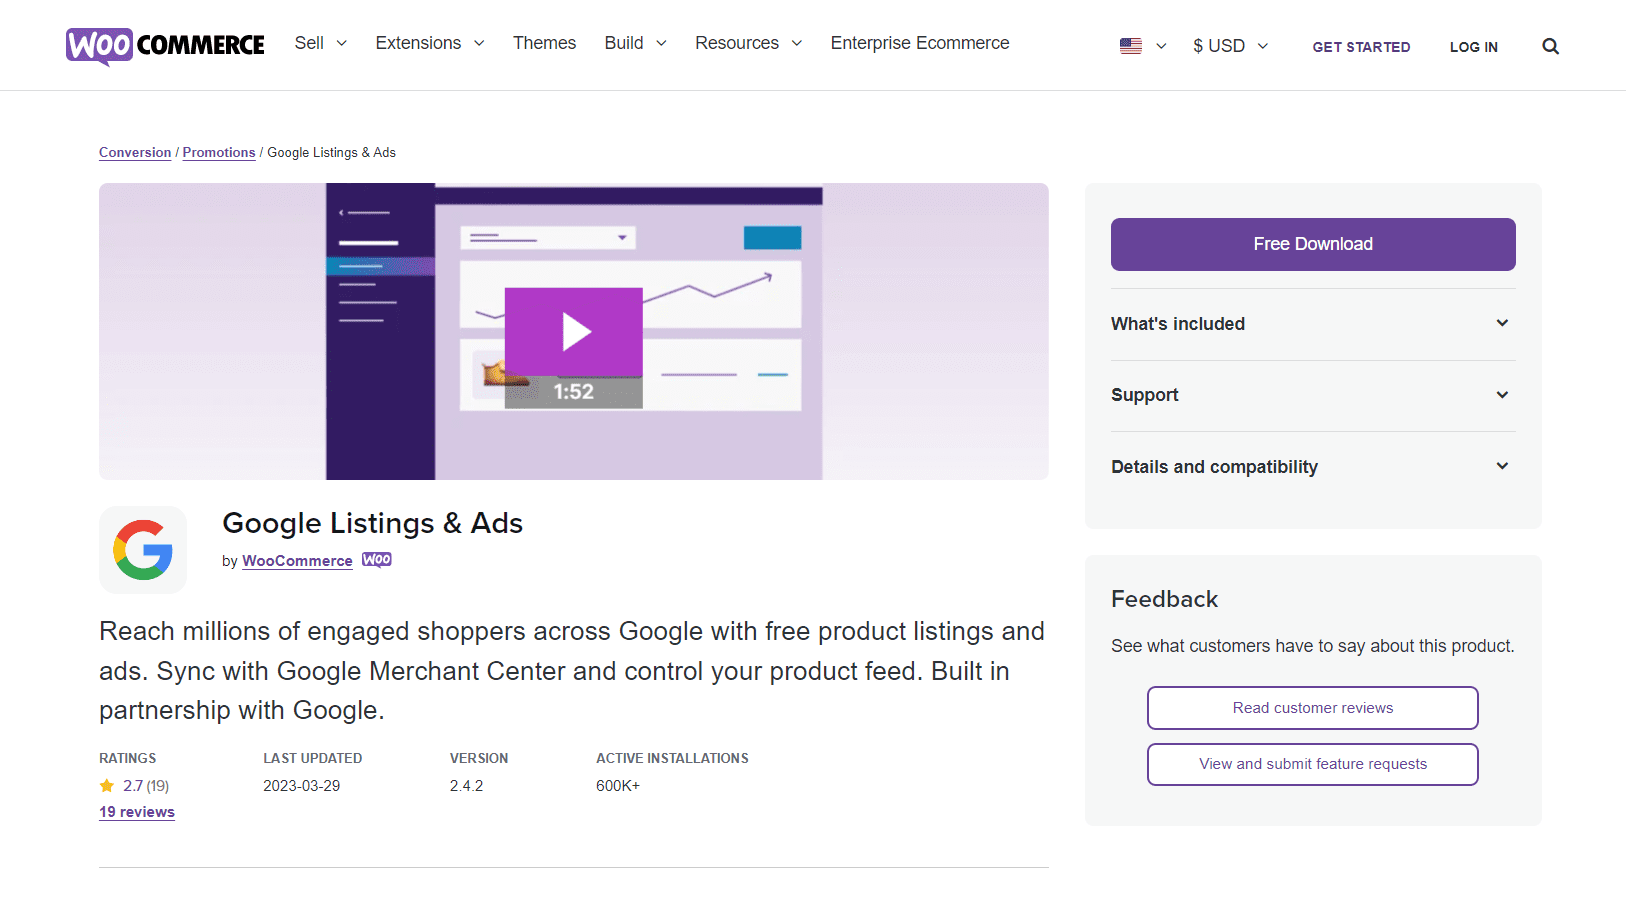Screen dimensions: 1626x903
Task: Play the product demo video
Action: (x=573, y=331)
